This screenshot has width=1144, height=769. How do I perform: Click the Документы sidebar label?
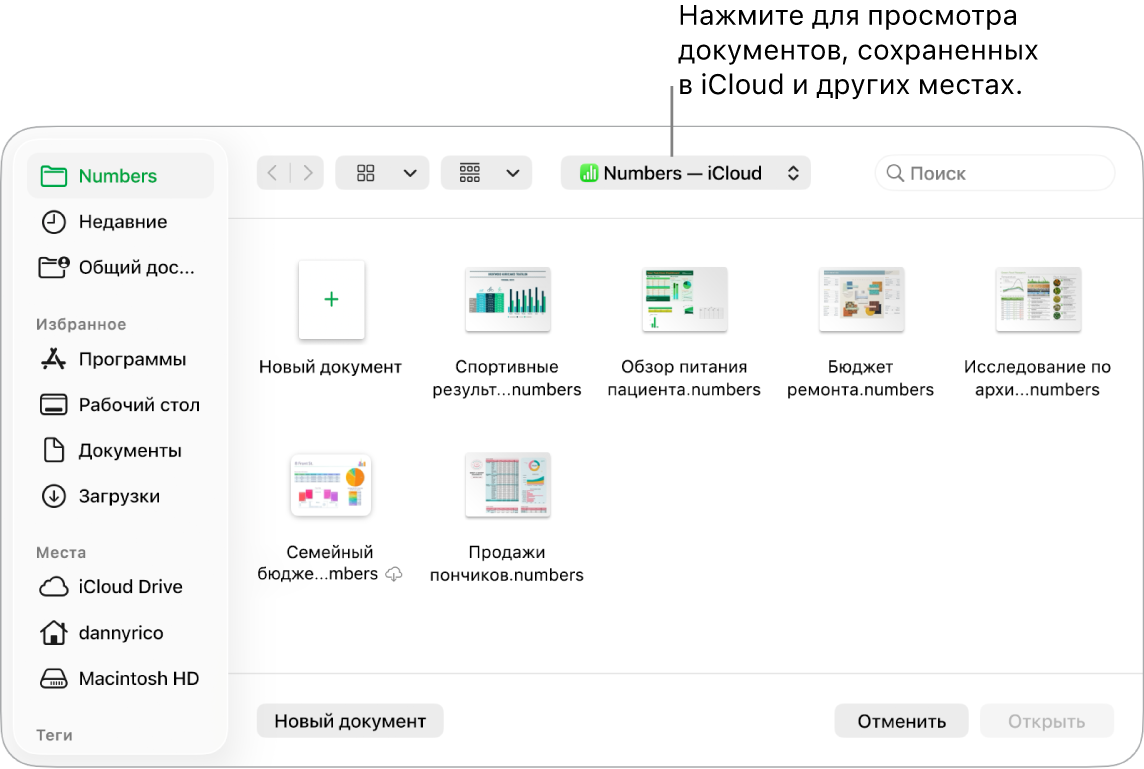coord(130,451)
